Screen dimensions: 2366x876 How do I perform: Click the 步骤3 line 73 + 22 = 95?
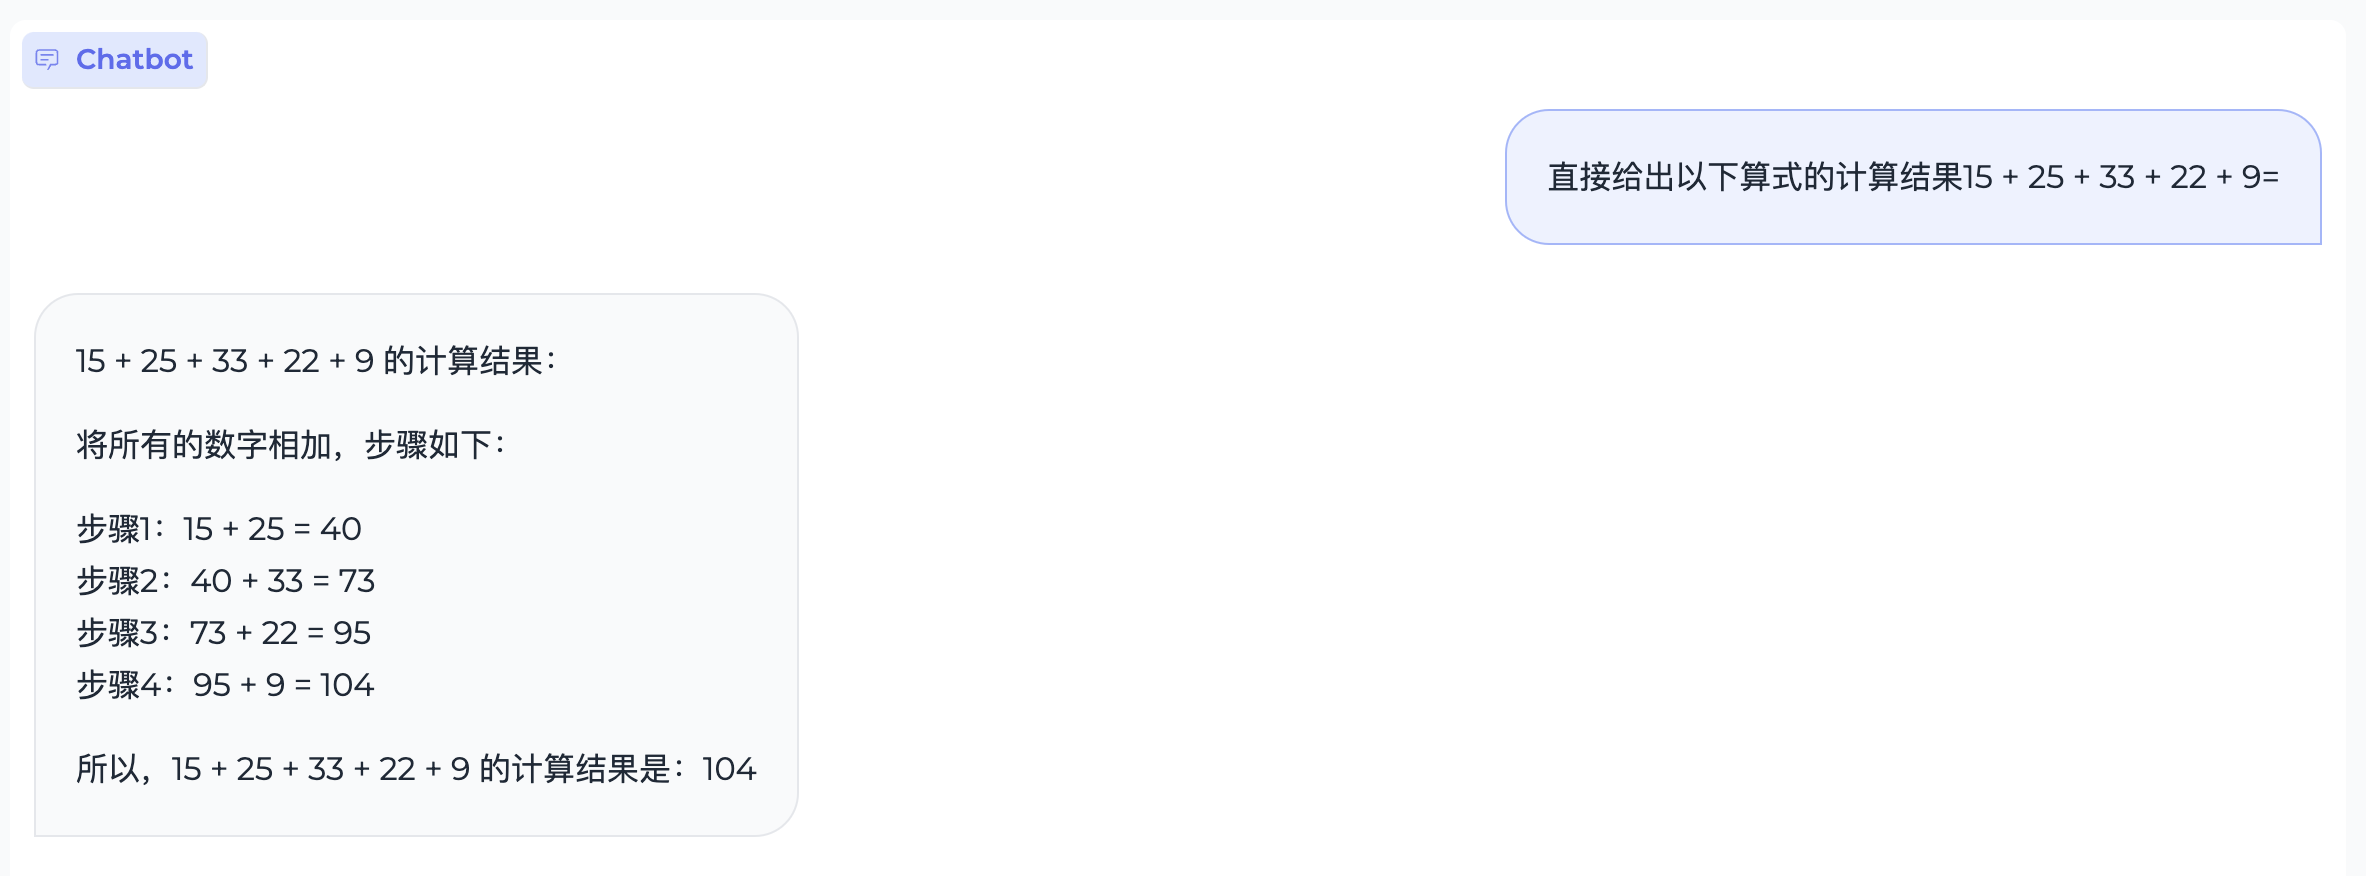[x=224, y=633]
